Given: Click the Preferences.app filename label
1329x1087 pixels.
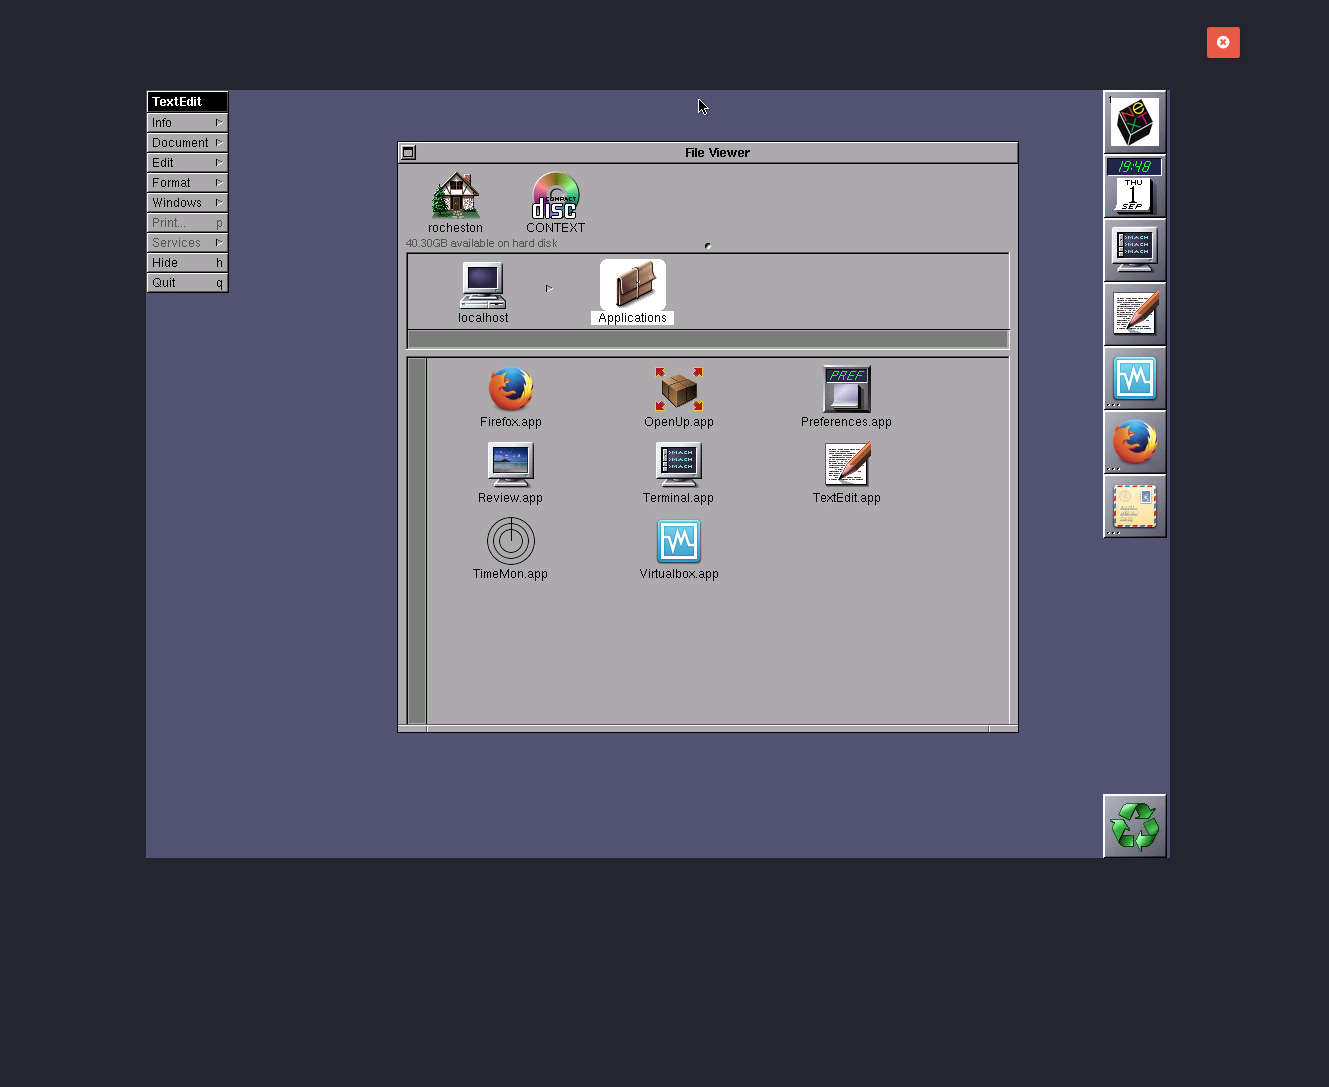Looking at the screenshot, I should coord(846,422).
